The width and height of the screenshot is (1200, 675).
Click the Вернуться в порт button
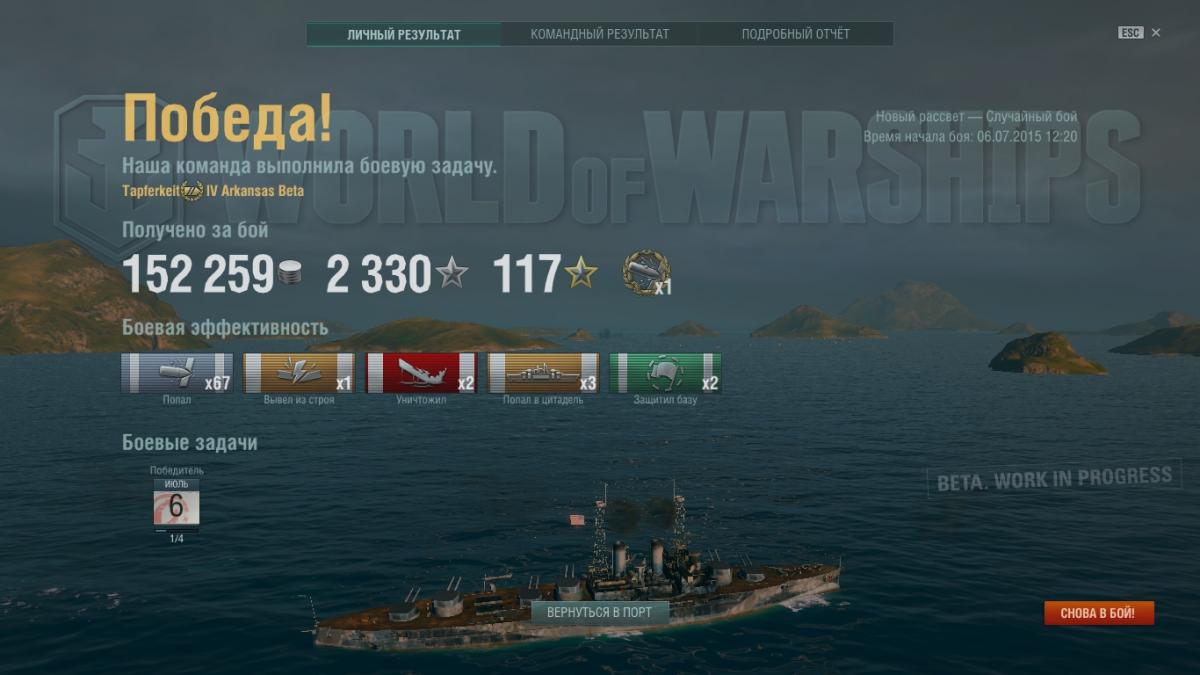point(600,612)
